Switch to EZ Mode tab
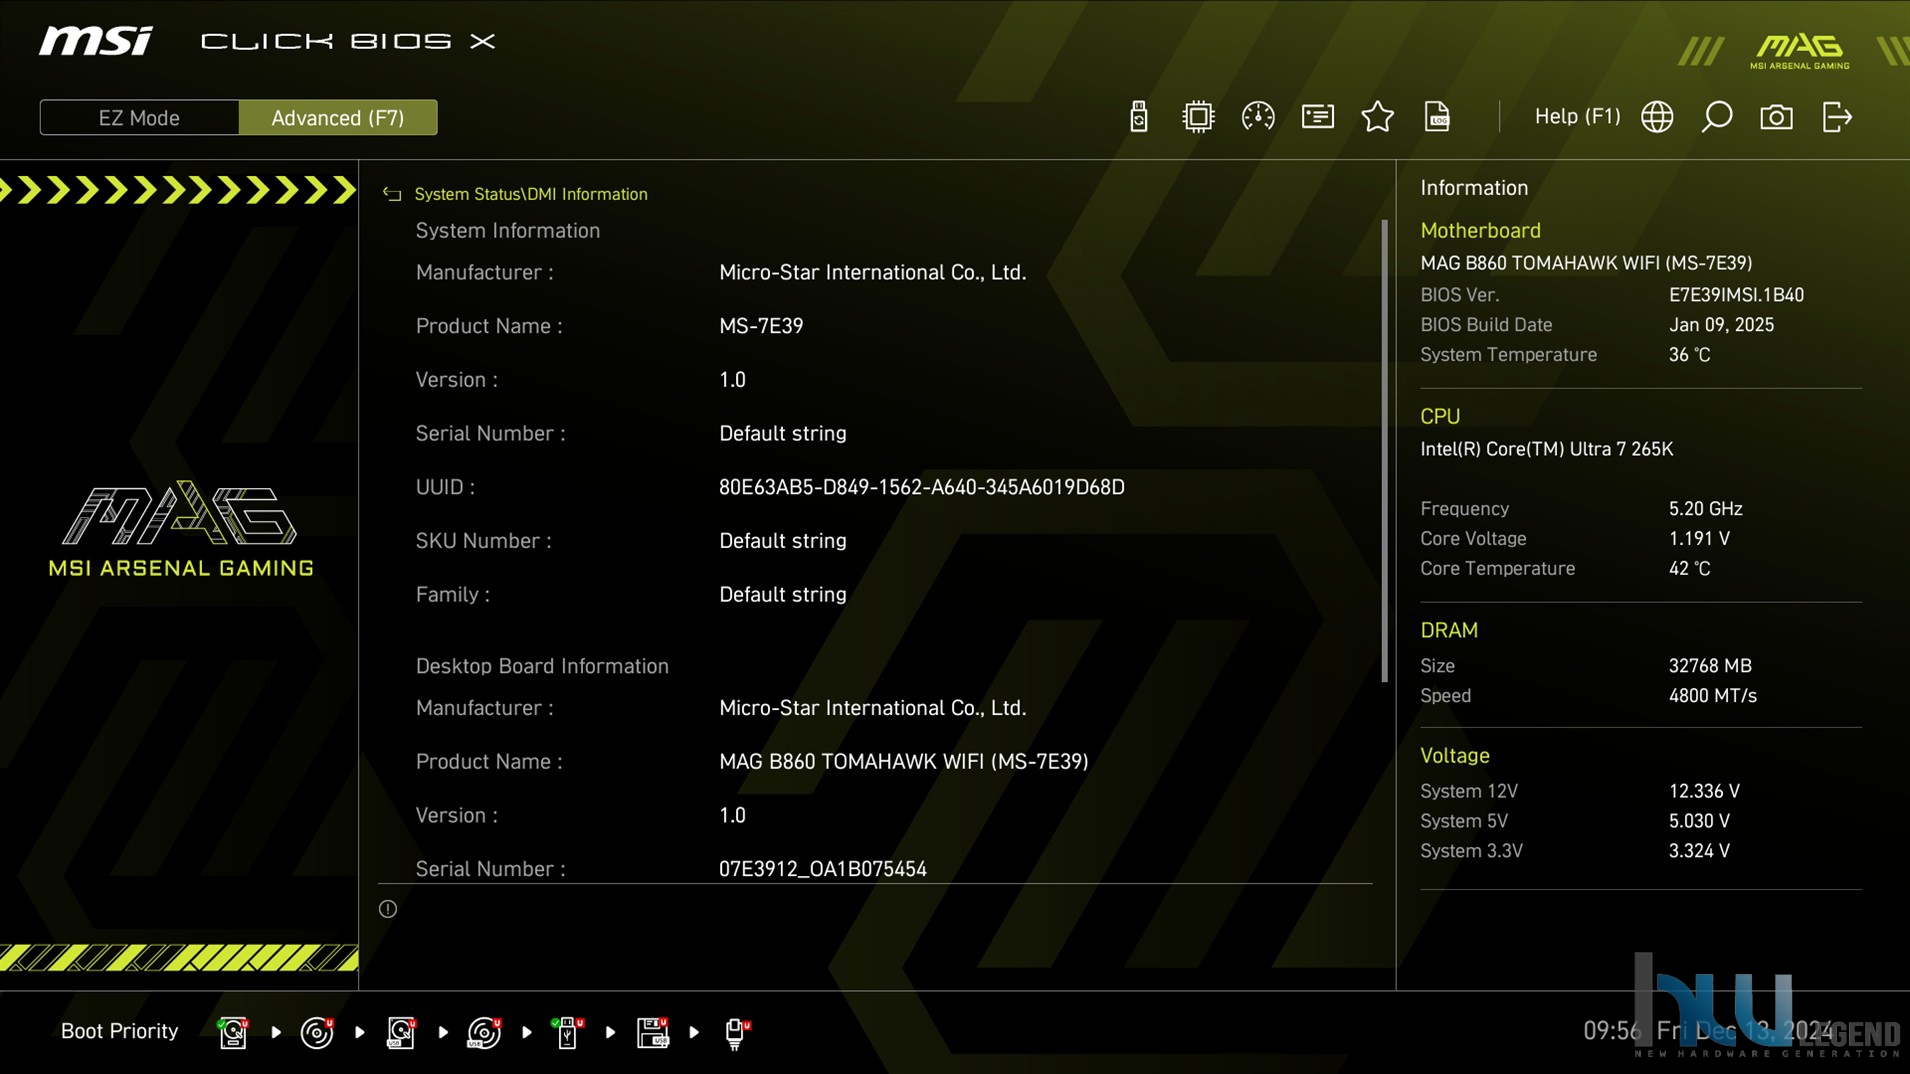This screenshot has width=1910, height=1074. [x=139, y=118]
